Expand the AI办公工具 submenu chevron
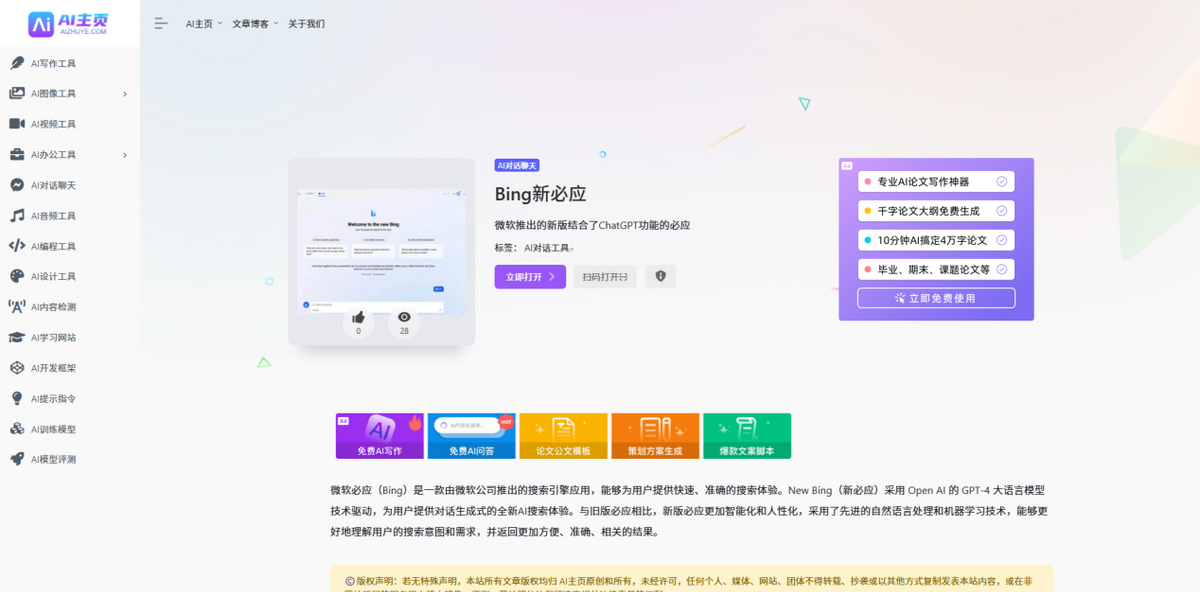The width and height of the screenshot is (1200, 592). click(125, 155)
